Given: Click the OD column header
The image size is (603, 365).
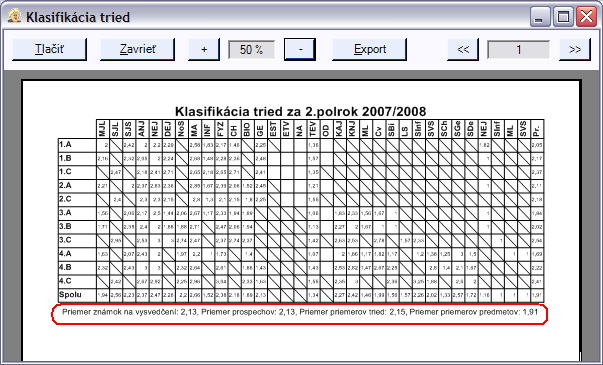Looking at the screenshot, I should click(326, 129).
